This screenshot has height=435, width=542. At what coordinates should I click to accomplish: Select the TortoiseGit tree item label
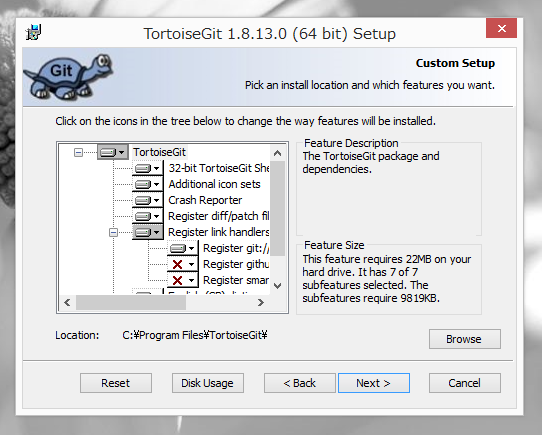[x=159, y=152]
